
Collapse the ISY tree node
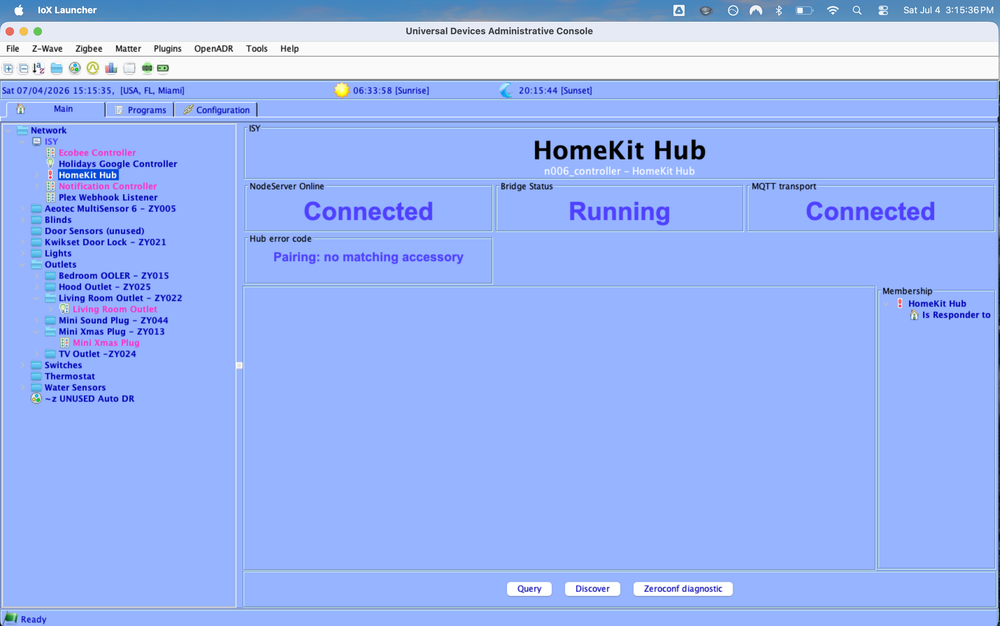click(23, 142)
